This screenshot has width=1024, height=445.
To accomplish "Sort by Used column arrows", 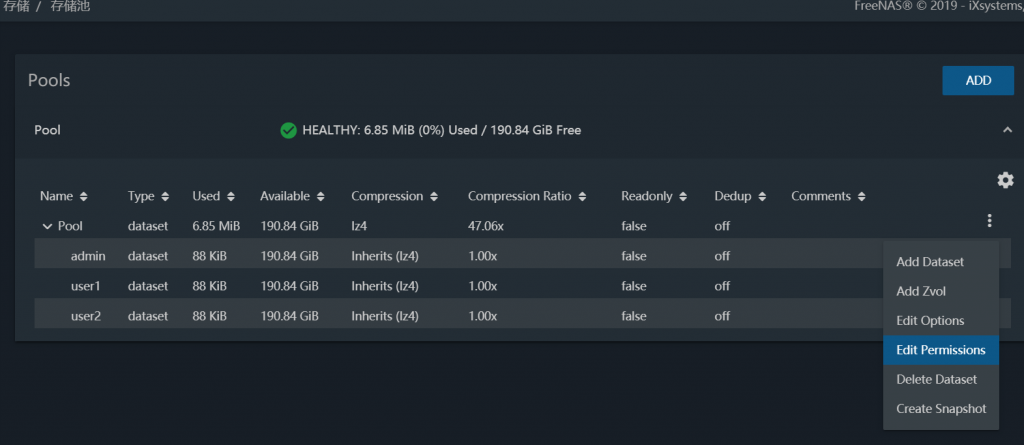I will [231, 197].
